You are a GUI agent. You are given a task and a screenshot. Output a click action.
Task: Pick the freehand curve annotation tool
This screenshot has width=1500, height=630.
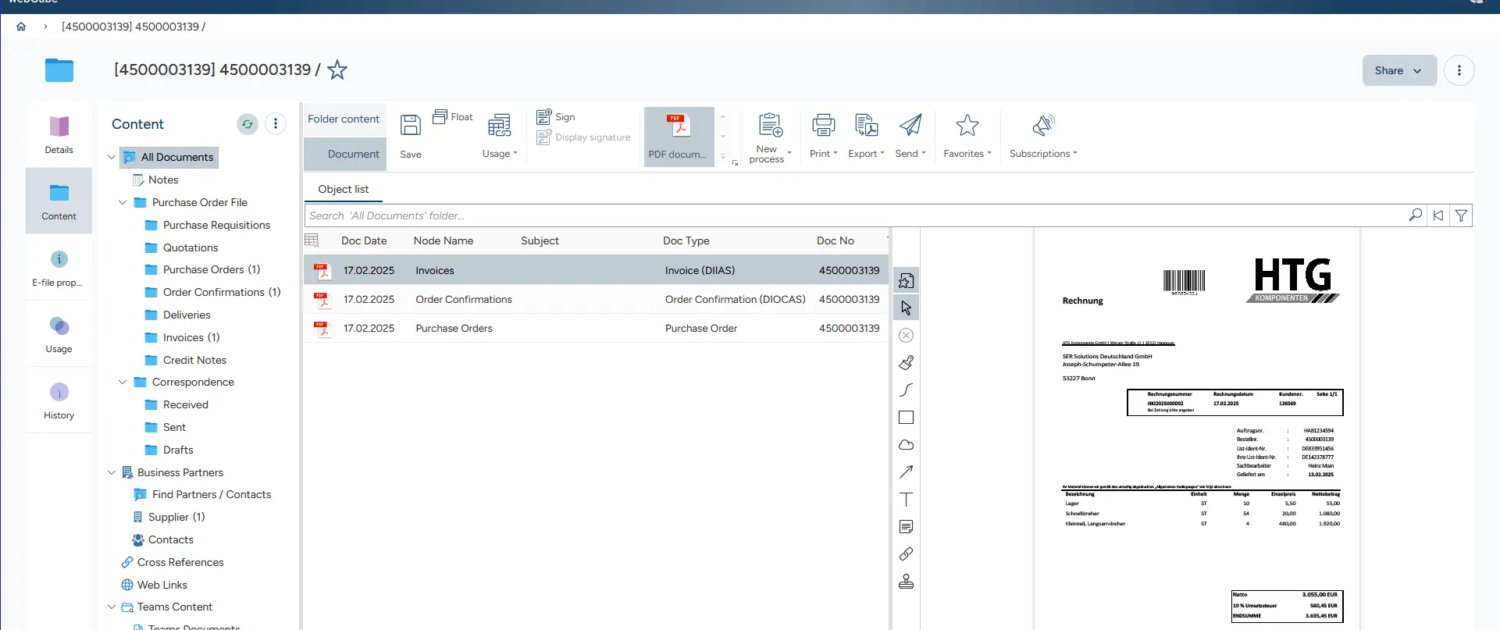pyautogui.click(x=906, y=390)
